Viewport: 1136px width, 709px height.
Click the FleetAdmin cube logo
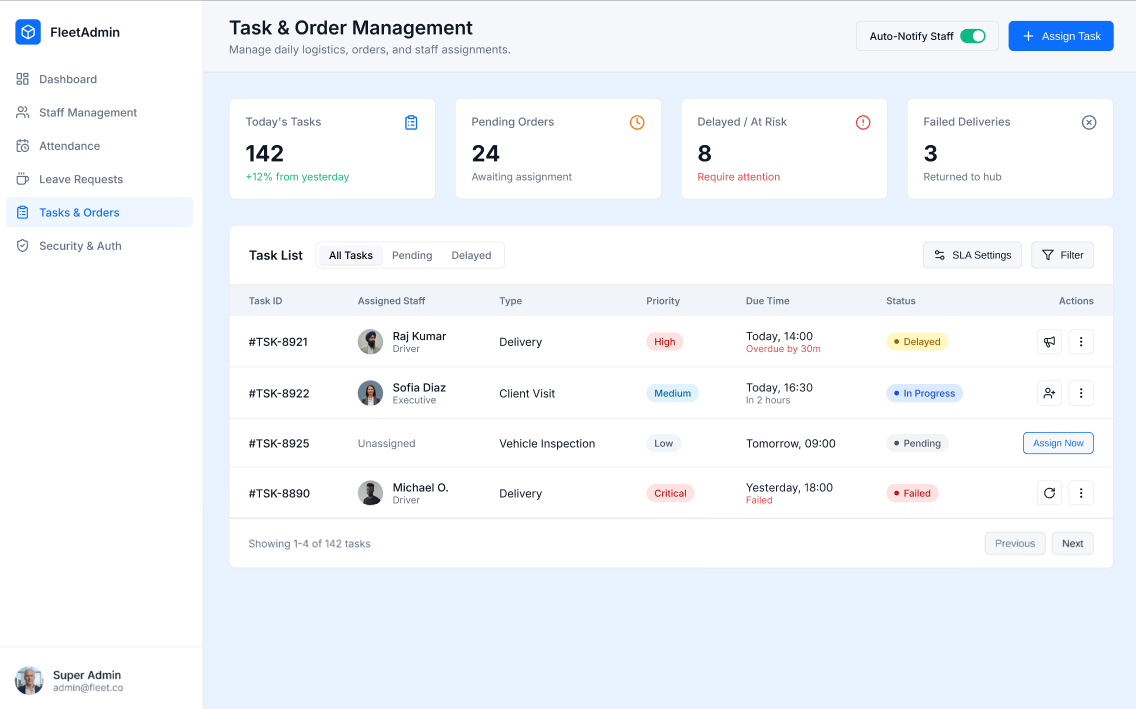click(x=28, y=31)
